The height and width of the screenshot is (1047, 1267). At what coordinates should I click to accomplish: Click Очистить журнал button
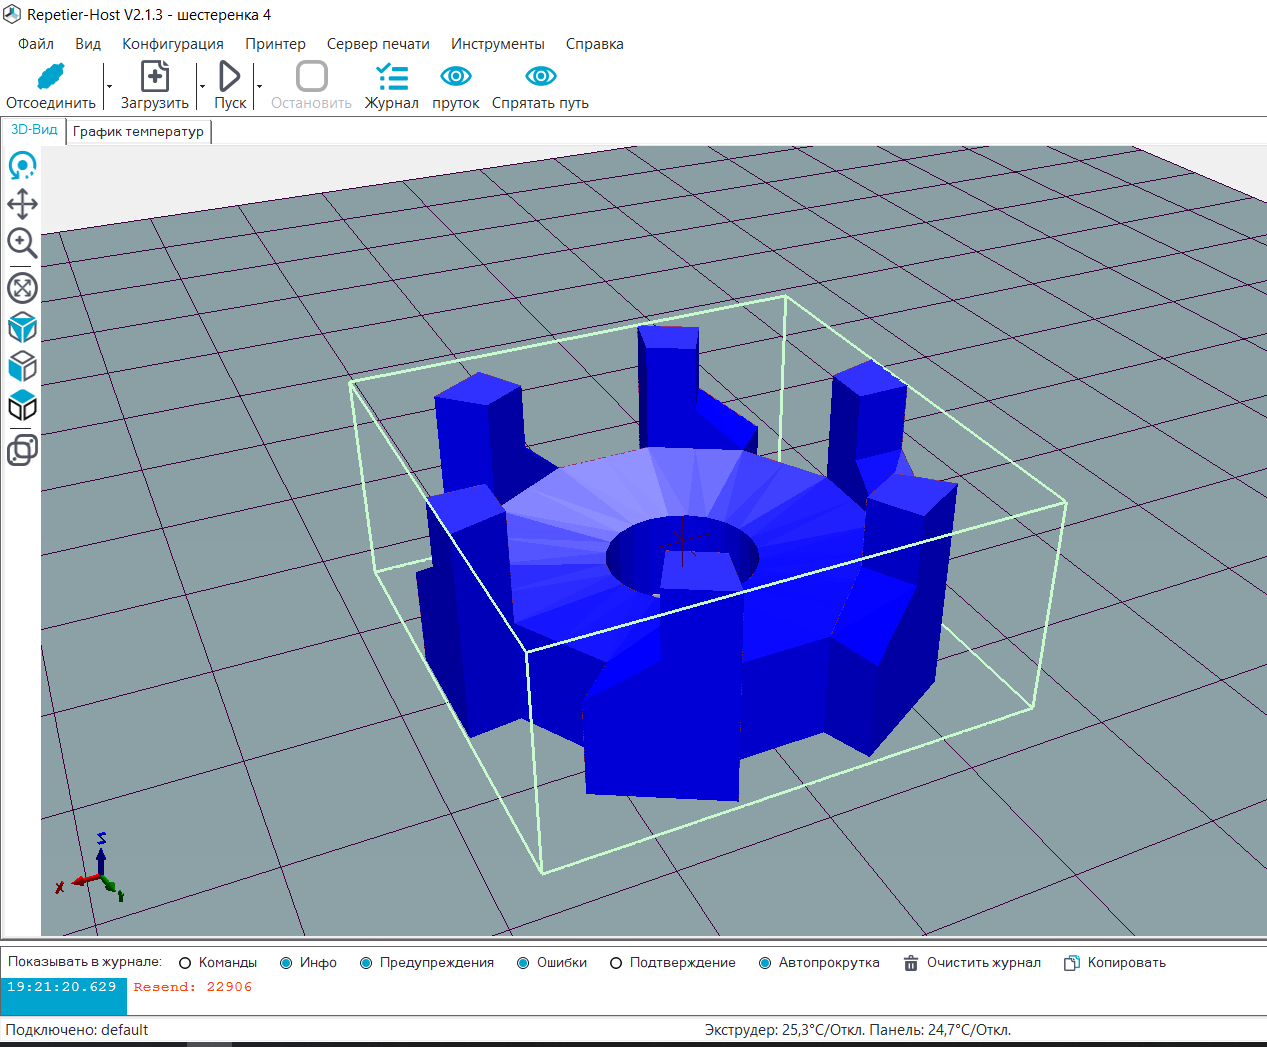tap(972, 963)
